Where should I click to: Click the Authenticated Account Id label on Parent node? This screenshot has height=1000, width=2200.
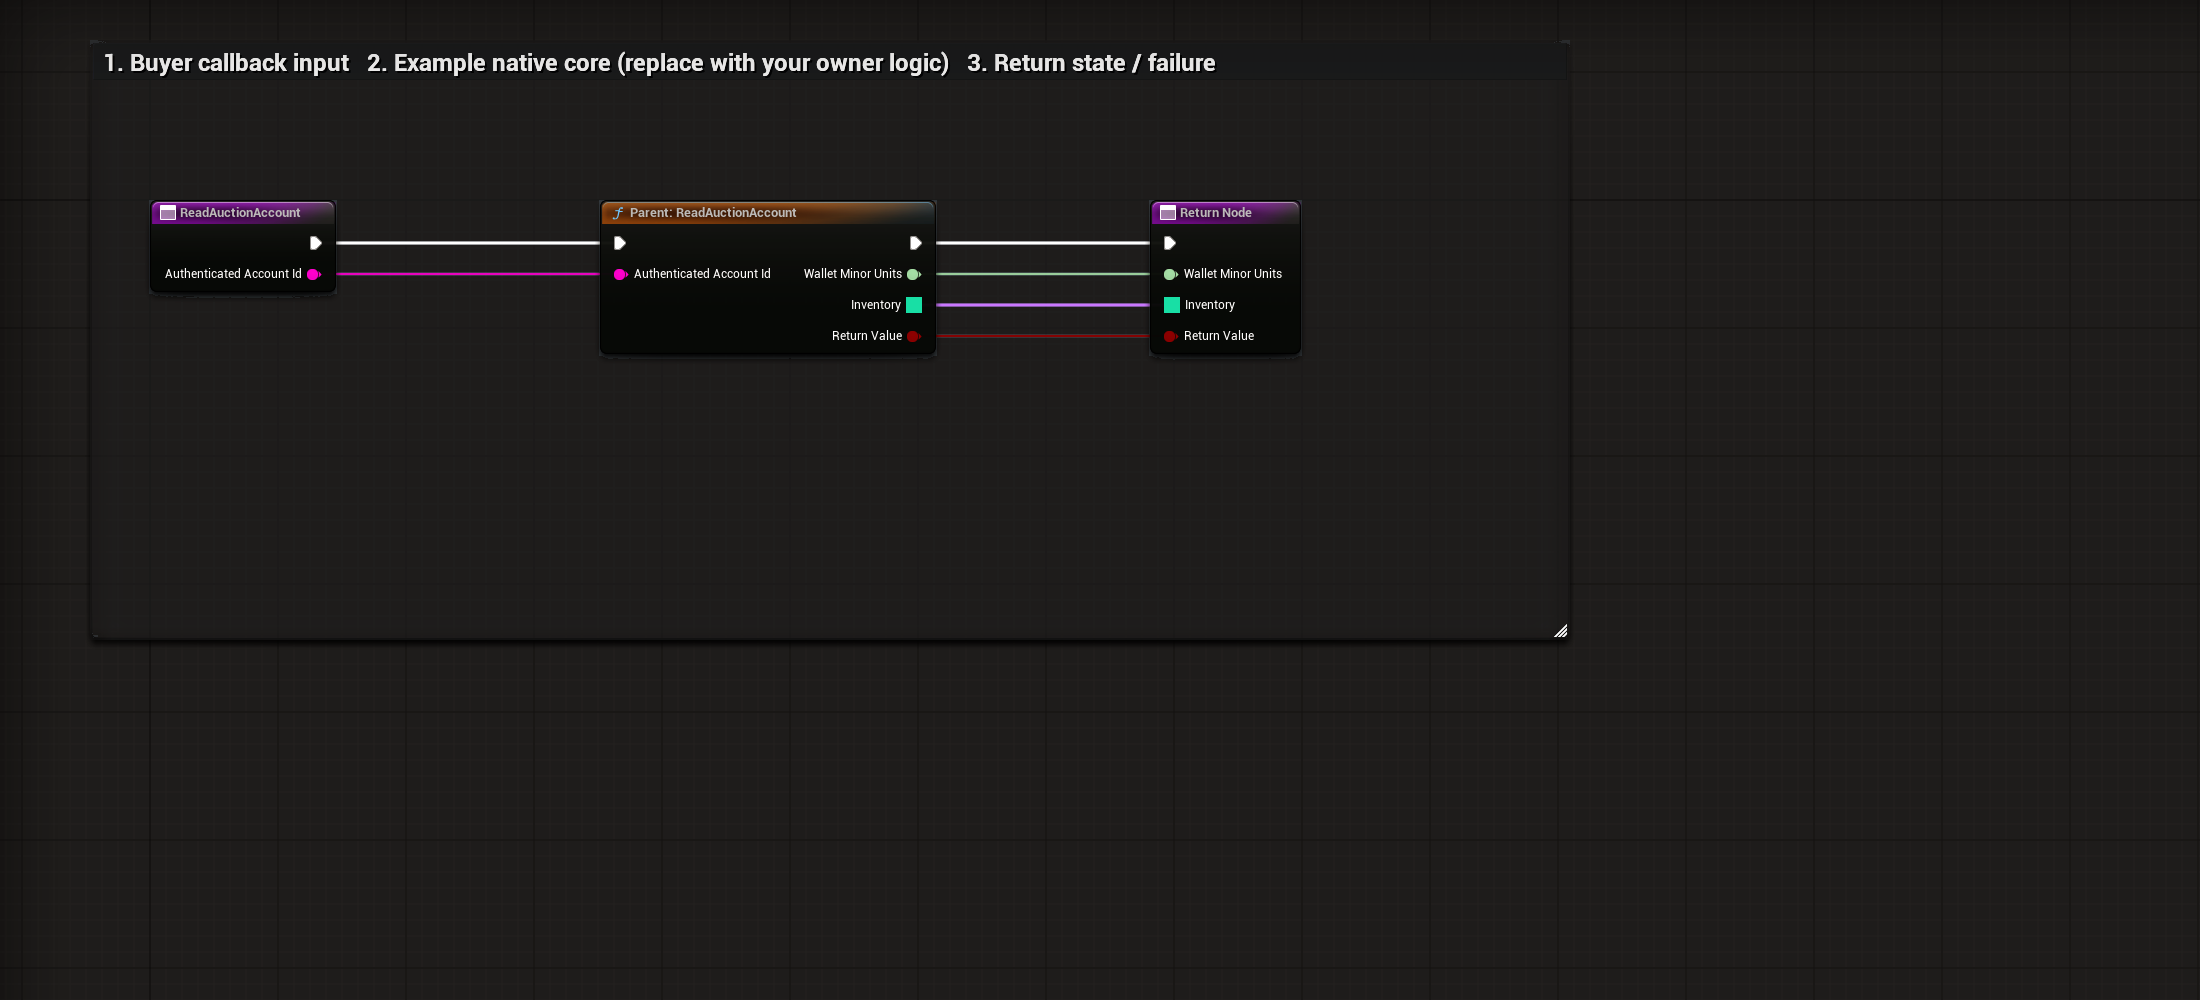[x=702, y=274]
